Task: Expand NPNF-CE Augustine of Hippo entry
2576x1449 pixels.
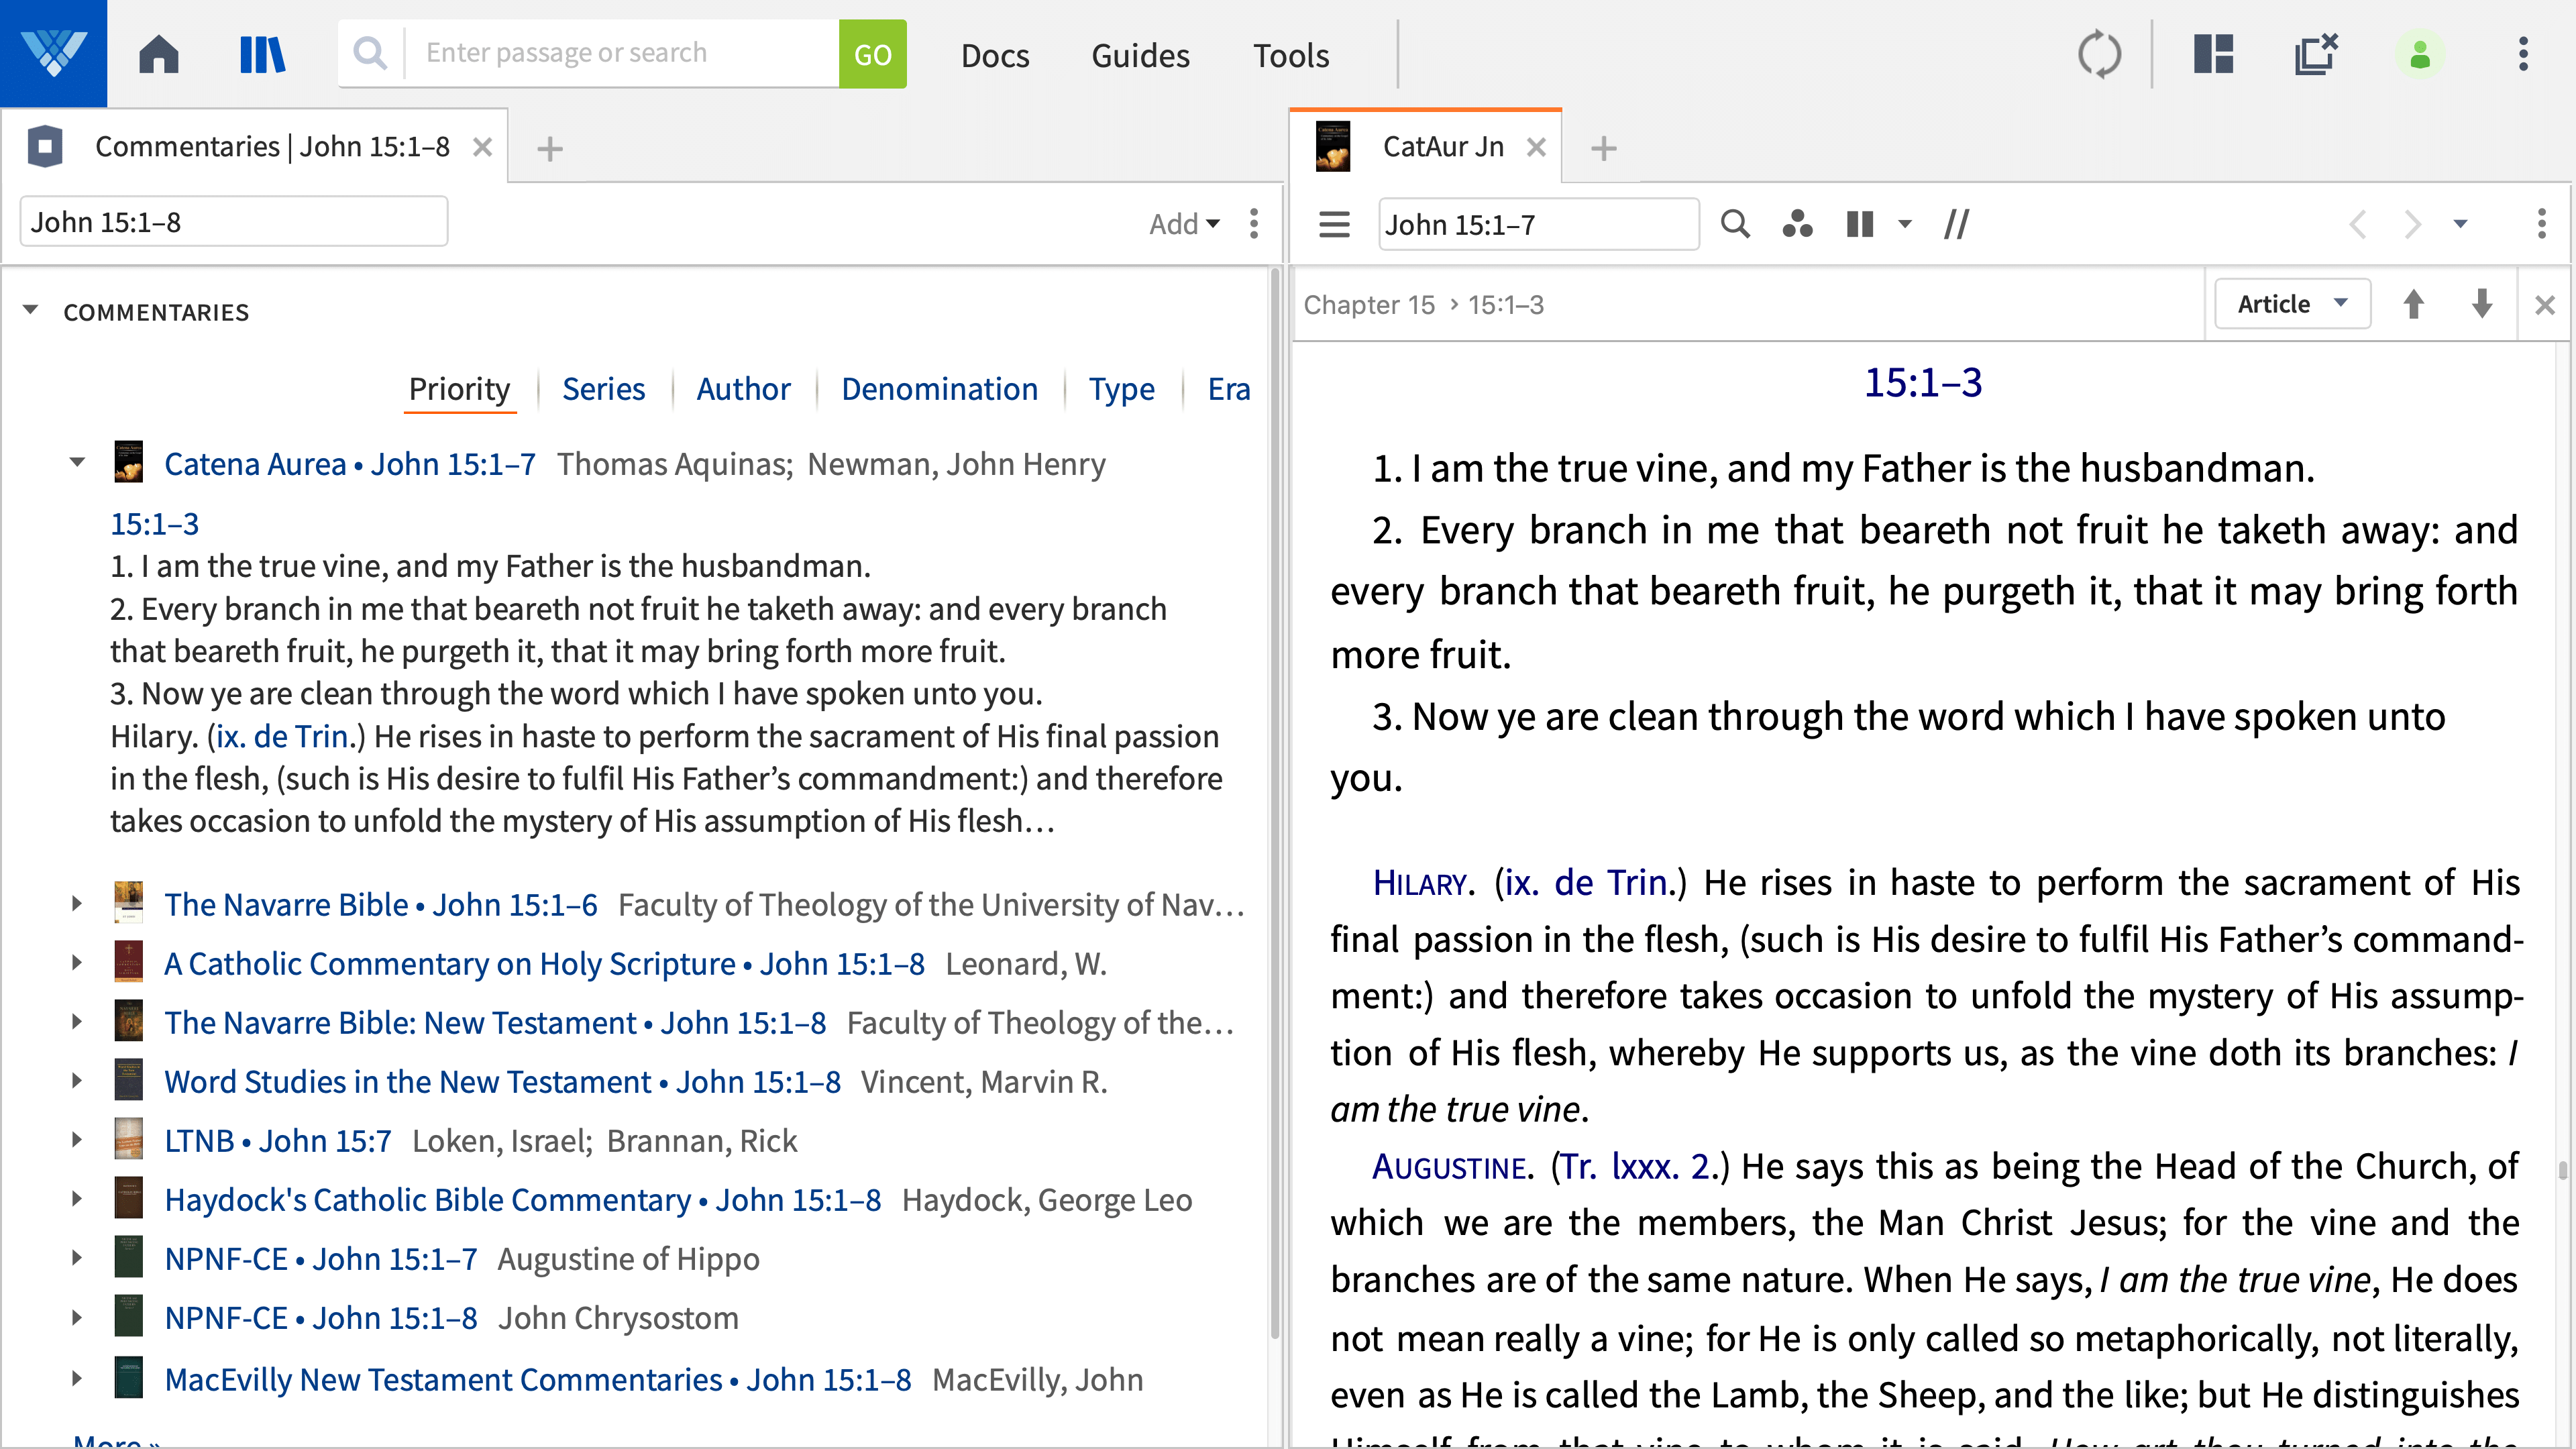Action: [77, 1258]
